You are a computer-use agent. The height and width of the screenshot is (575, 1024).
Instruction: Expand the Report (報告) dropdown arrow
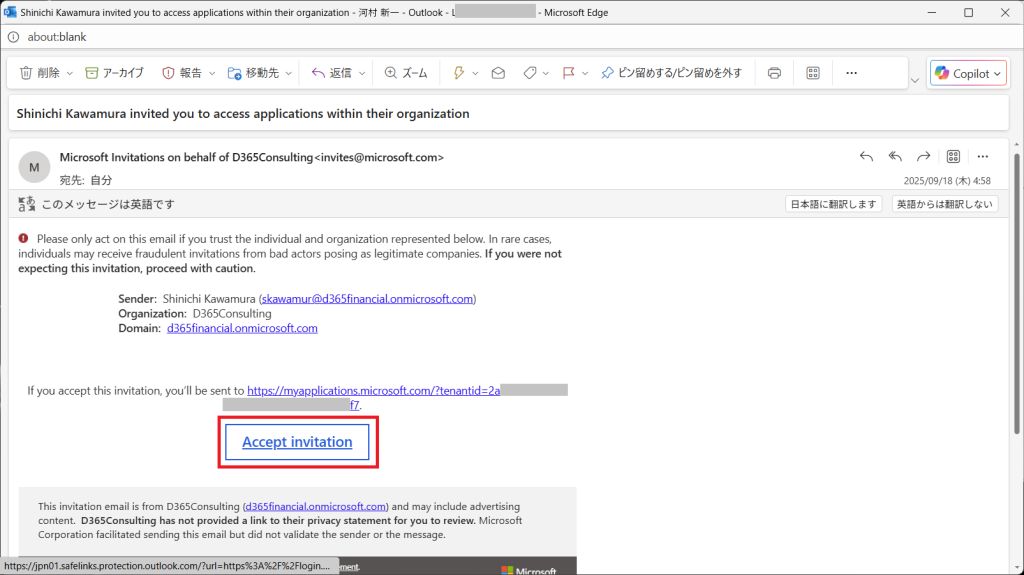coord(212,73)
